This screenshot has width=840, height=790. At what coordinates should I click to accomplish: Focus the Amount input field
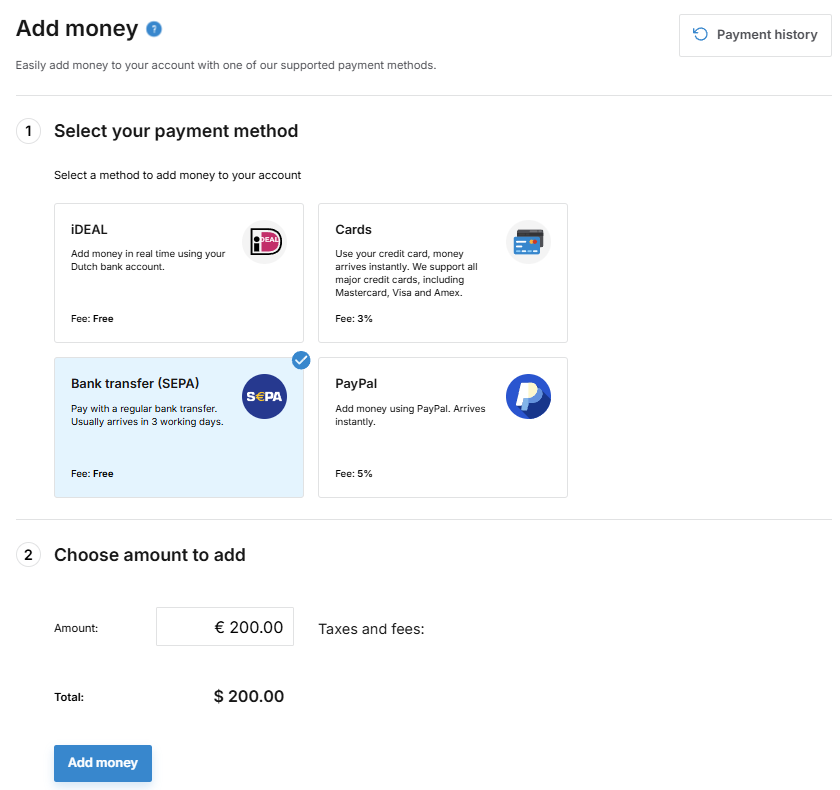click(x=225, y=627)
